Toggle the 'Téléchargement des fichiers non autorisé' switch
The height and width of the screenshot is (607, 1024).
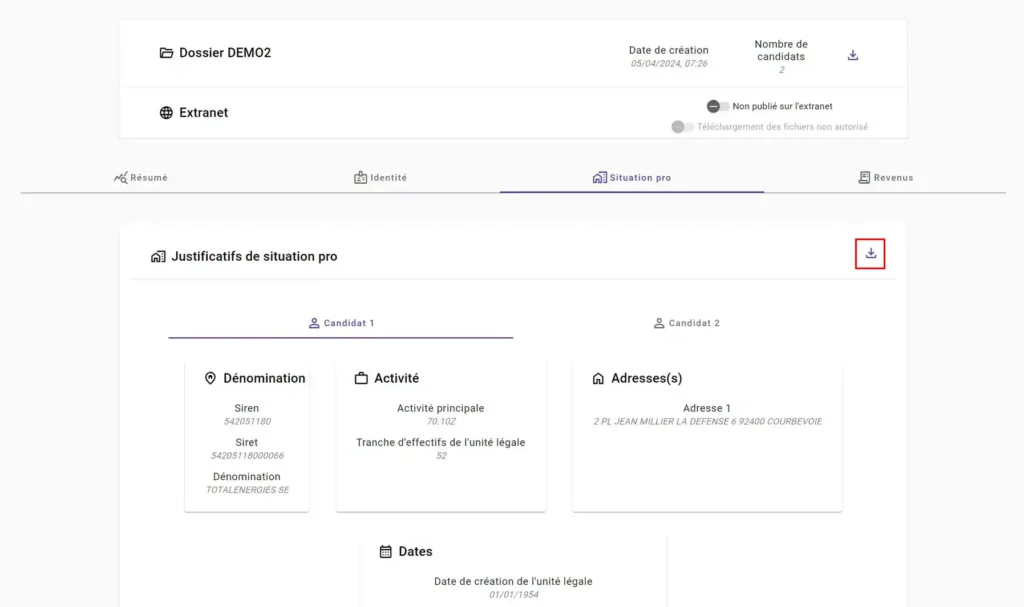coord(682,127)
